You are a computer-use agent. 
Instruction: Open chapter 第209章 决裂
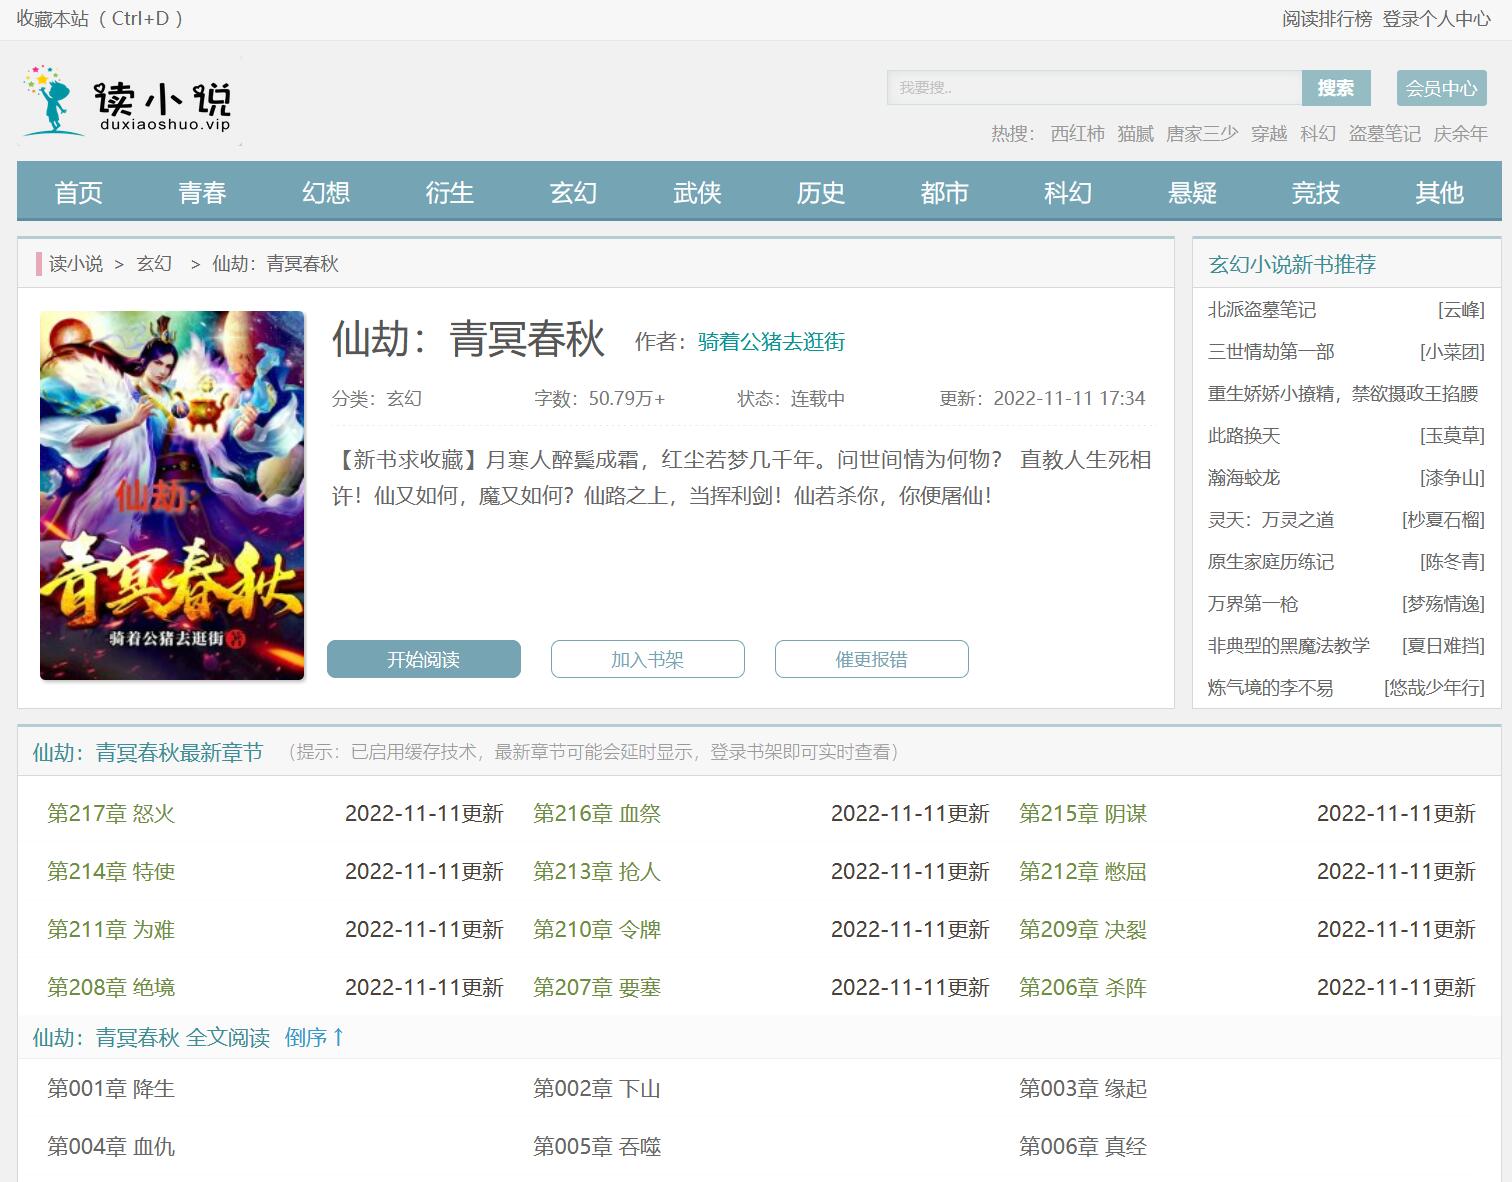pos(1083,930)
